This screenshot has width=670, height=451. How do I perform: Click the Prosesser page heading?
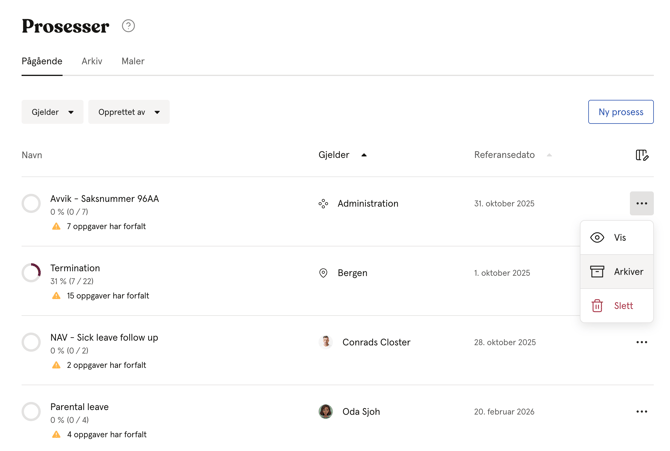pyautogui.click(x=65, y=26)
